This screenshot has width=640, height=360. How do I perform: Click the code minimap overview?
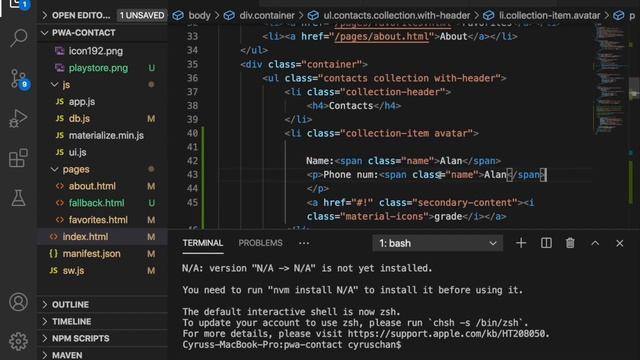tap(610, 78)
